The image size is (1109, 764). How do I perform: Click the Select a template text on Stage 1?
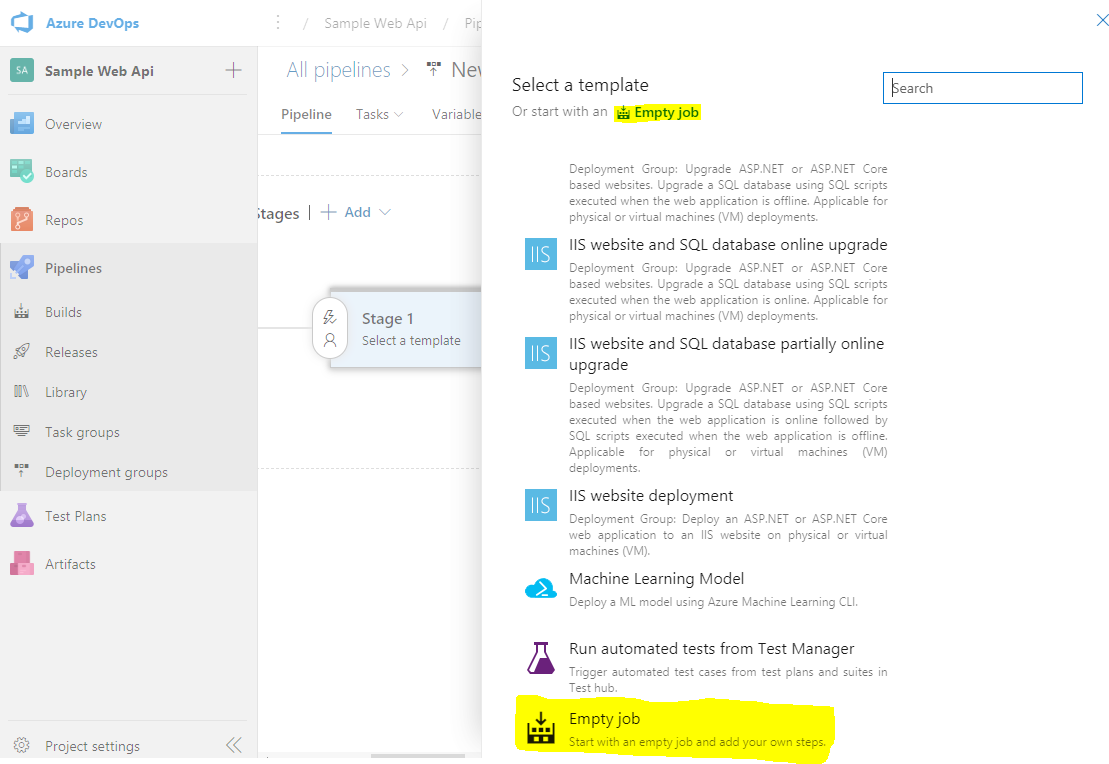click(411, 340)
